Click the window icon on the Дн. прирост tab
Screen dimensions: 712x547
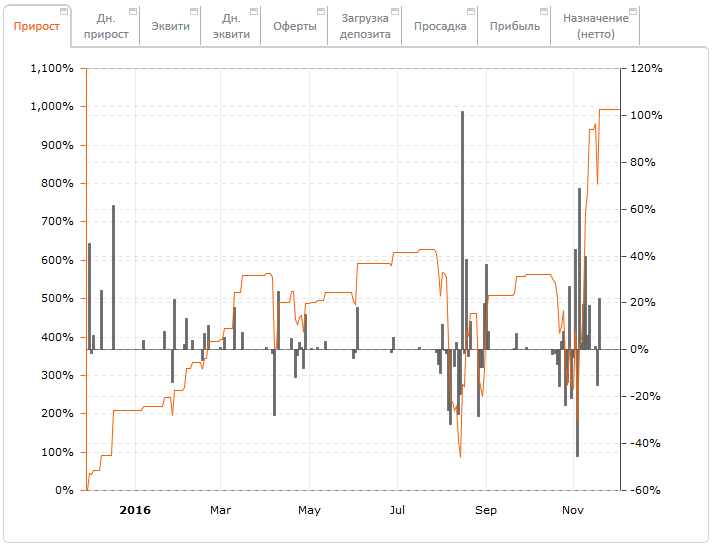(x=132, y=12)
